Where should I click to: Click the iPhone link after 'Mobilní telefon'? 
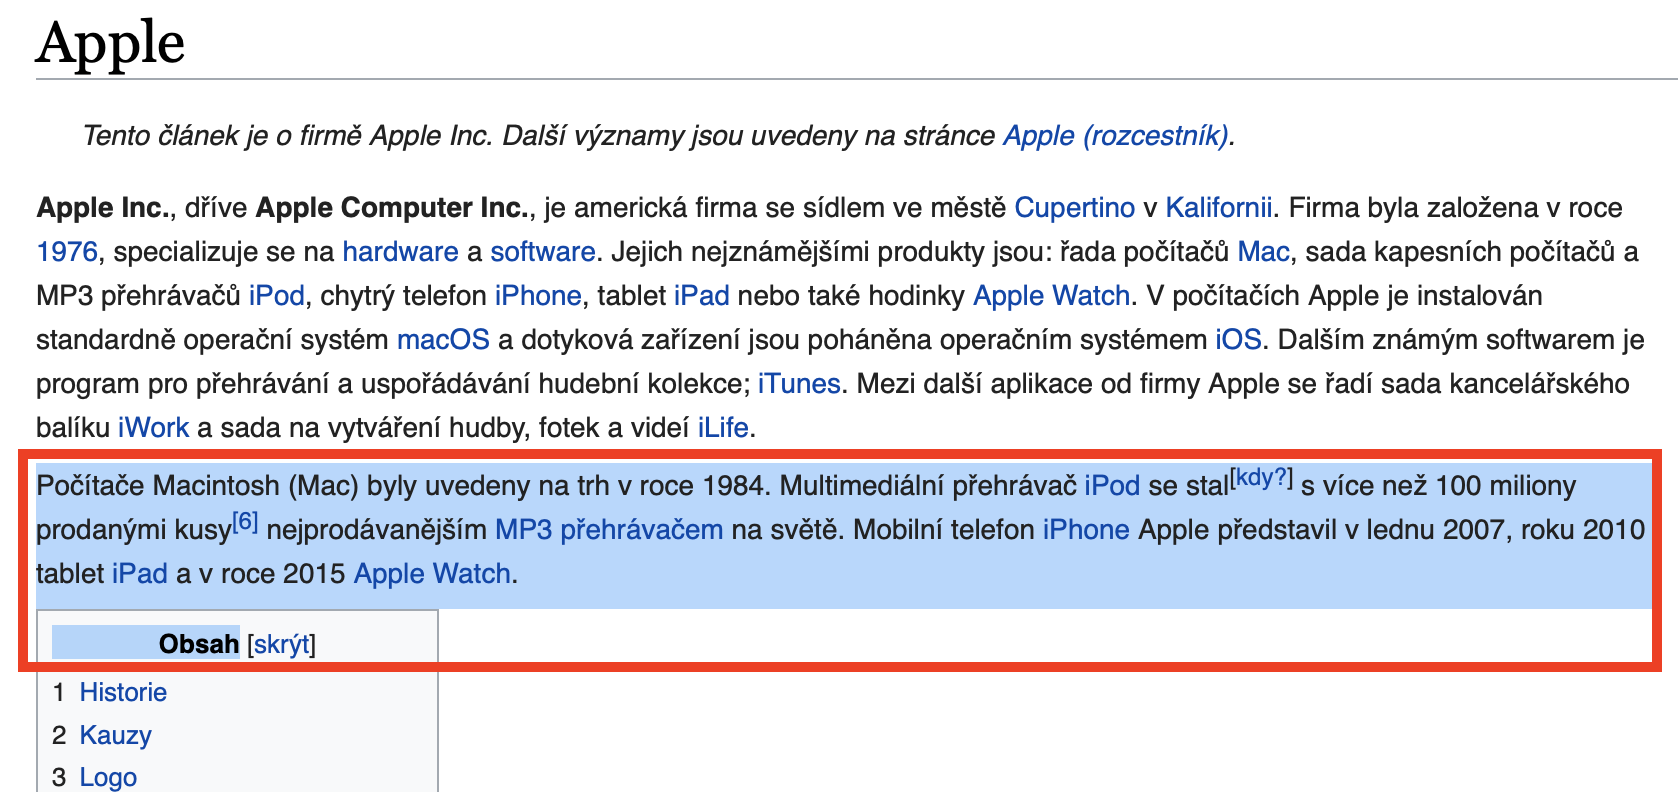[x=1086, y=530]
